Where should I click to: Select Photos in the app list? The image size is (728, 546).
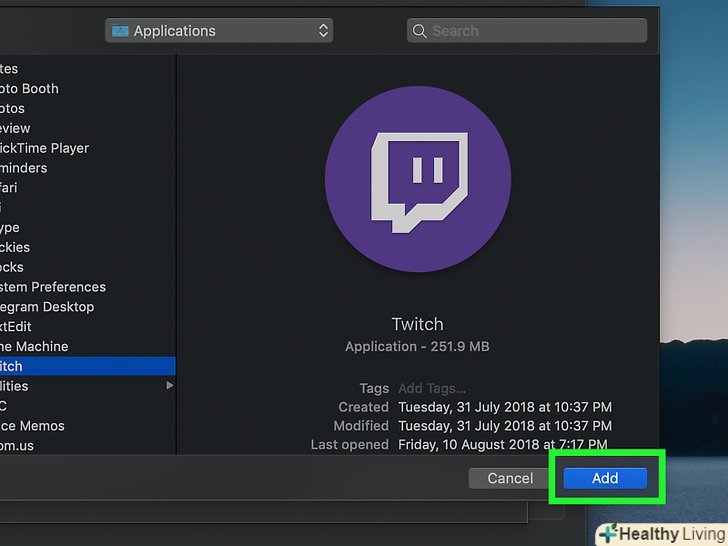point(88,108)
